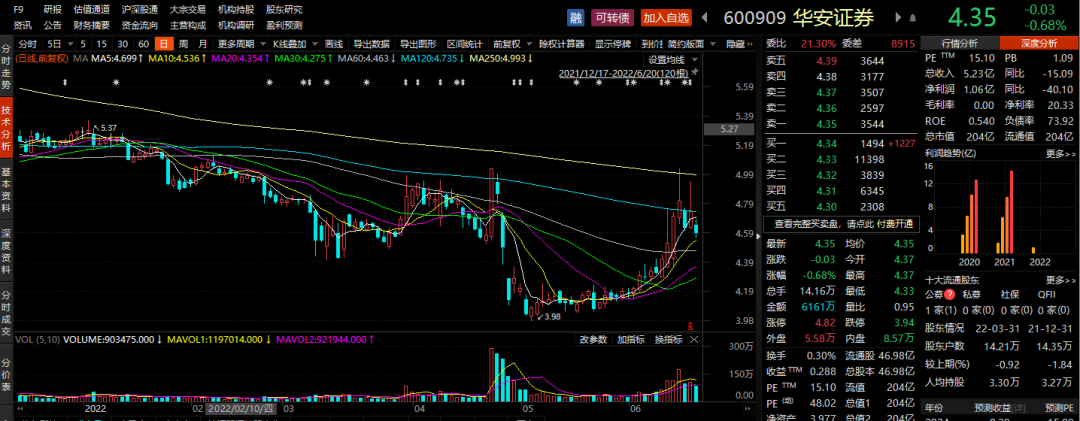Open the 资金流向 menu item

(140, 25)
